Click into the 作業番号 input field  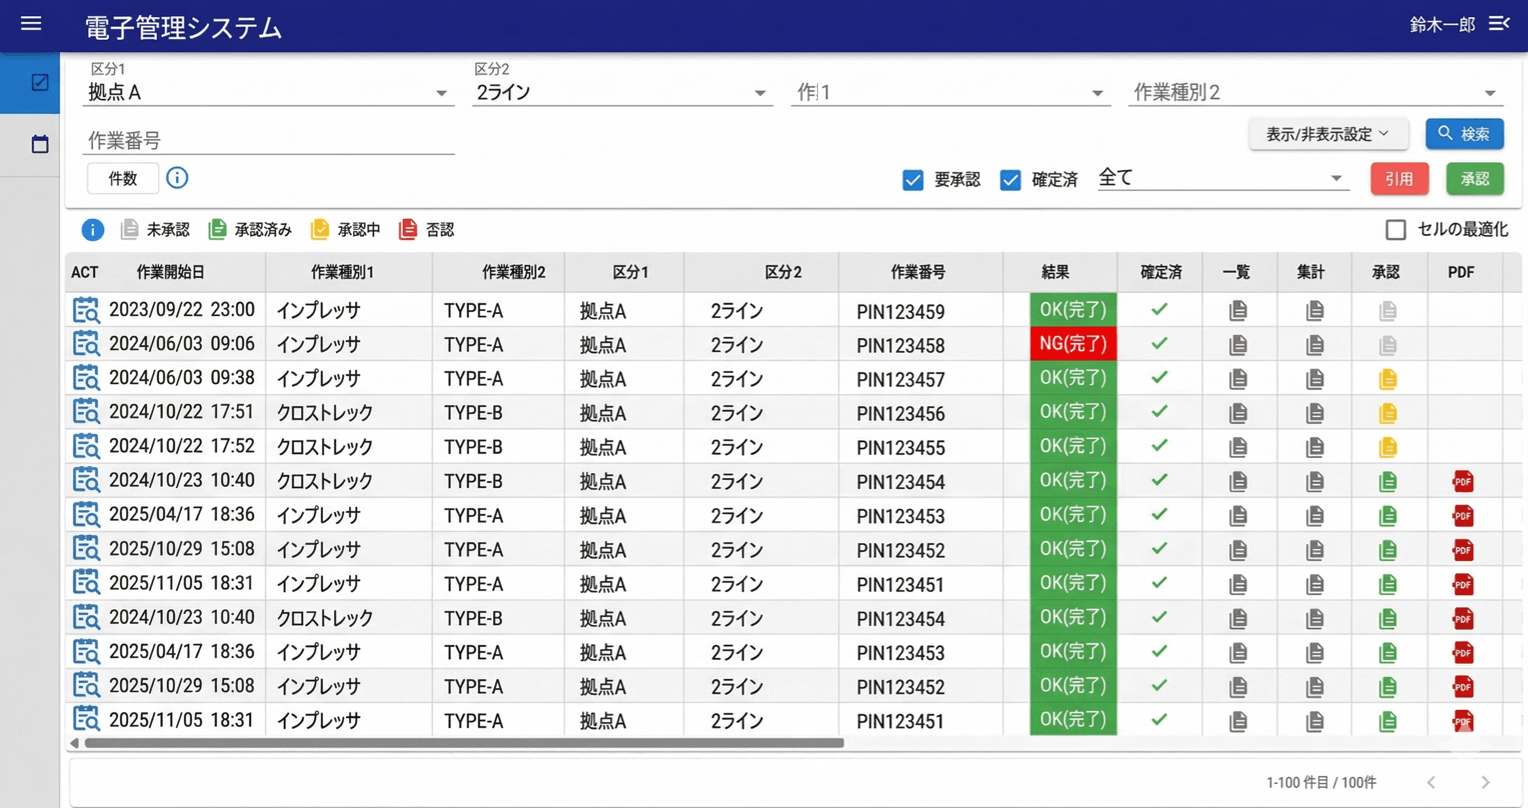coord(268,140)
